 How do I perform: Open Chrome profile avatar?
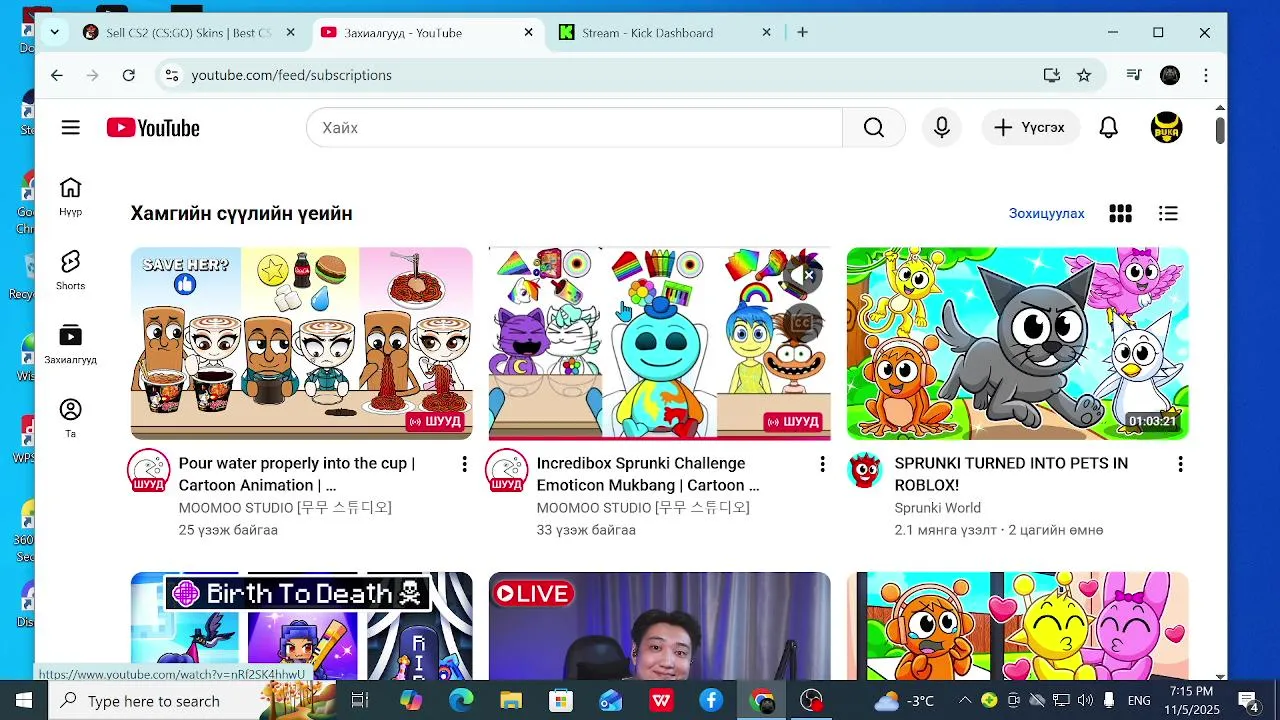[x=1170, y=75]
